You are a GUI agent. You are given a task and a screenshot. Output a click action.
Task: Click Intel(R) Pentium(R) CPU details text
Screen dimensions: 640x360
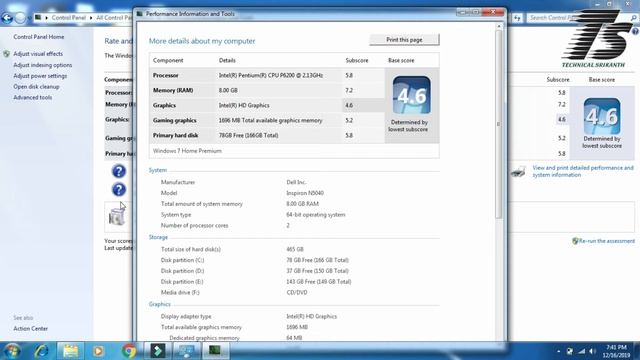pyautogui.click(x=271, y=76)
